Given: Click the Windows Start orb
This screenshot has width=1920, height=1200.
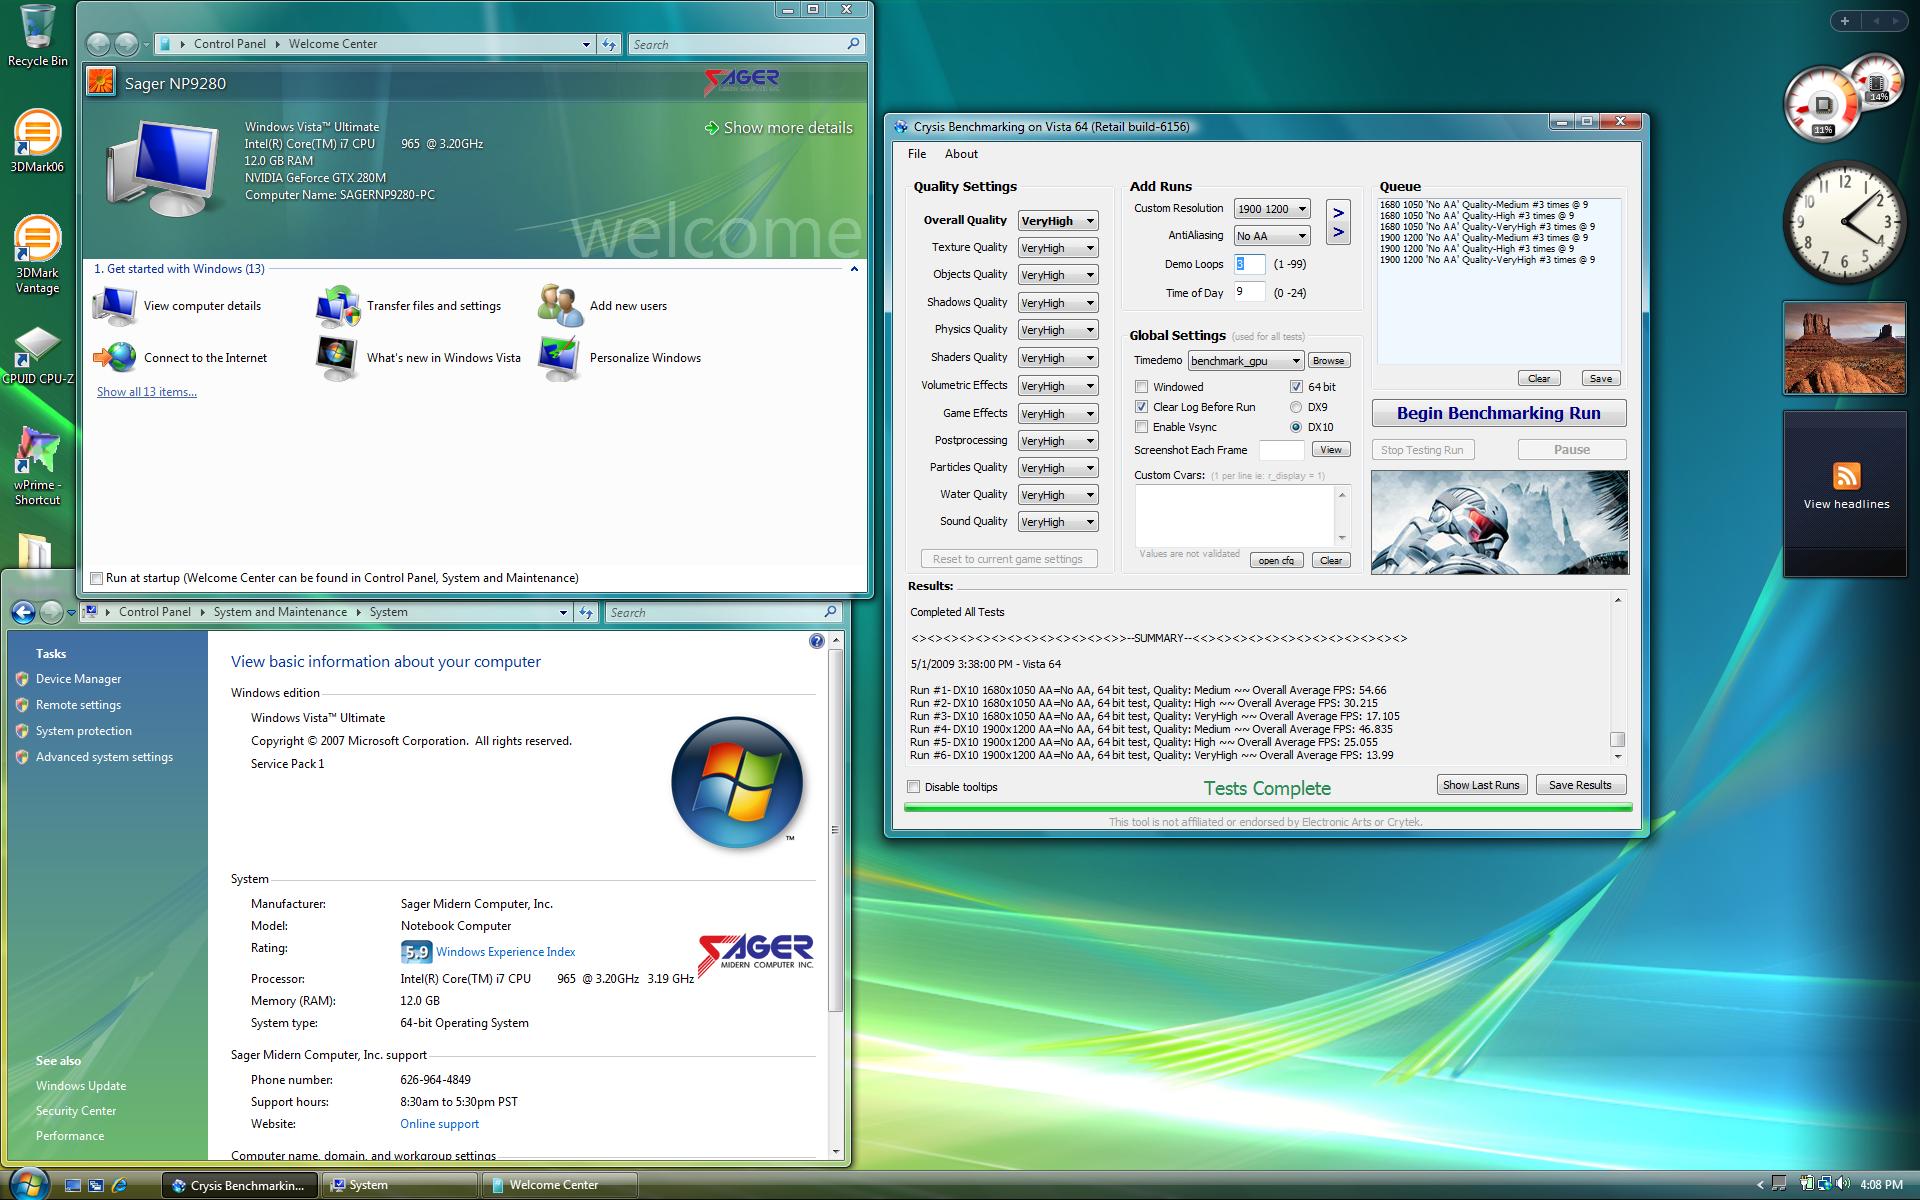Looking at the screenshot, I should (29, 1184).
